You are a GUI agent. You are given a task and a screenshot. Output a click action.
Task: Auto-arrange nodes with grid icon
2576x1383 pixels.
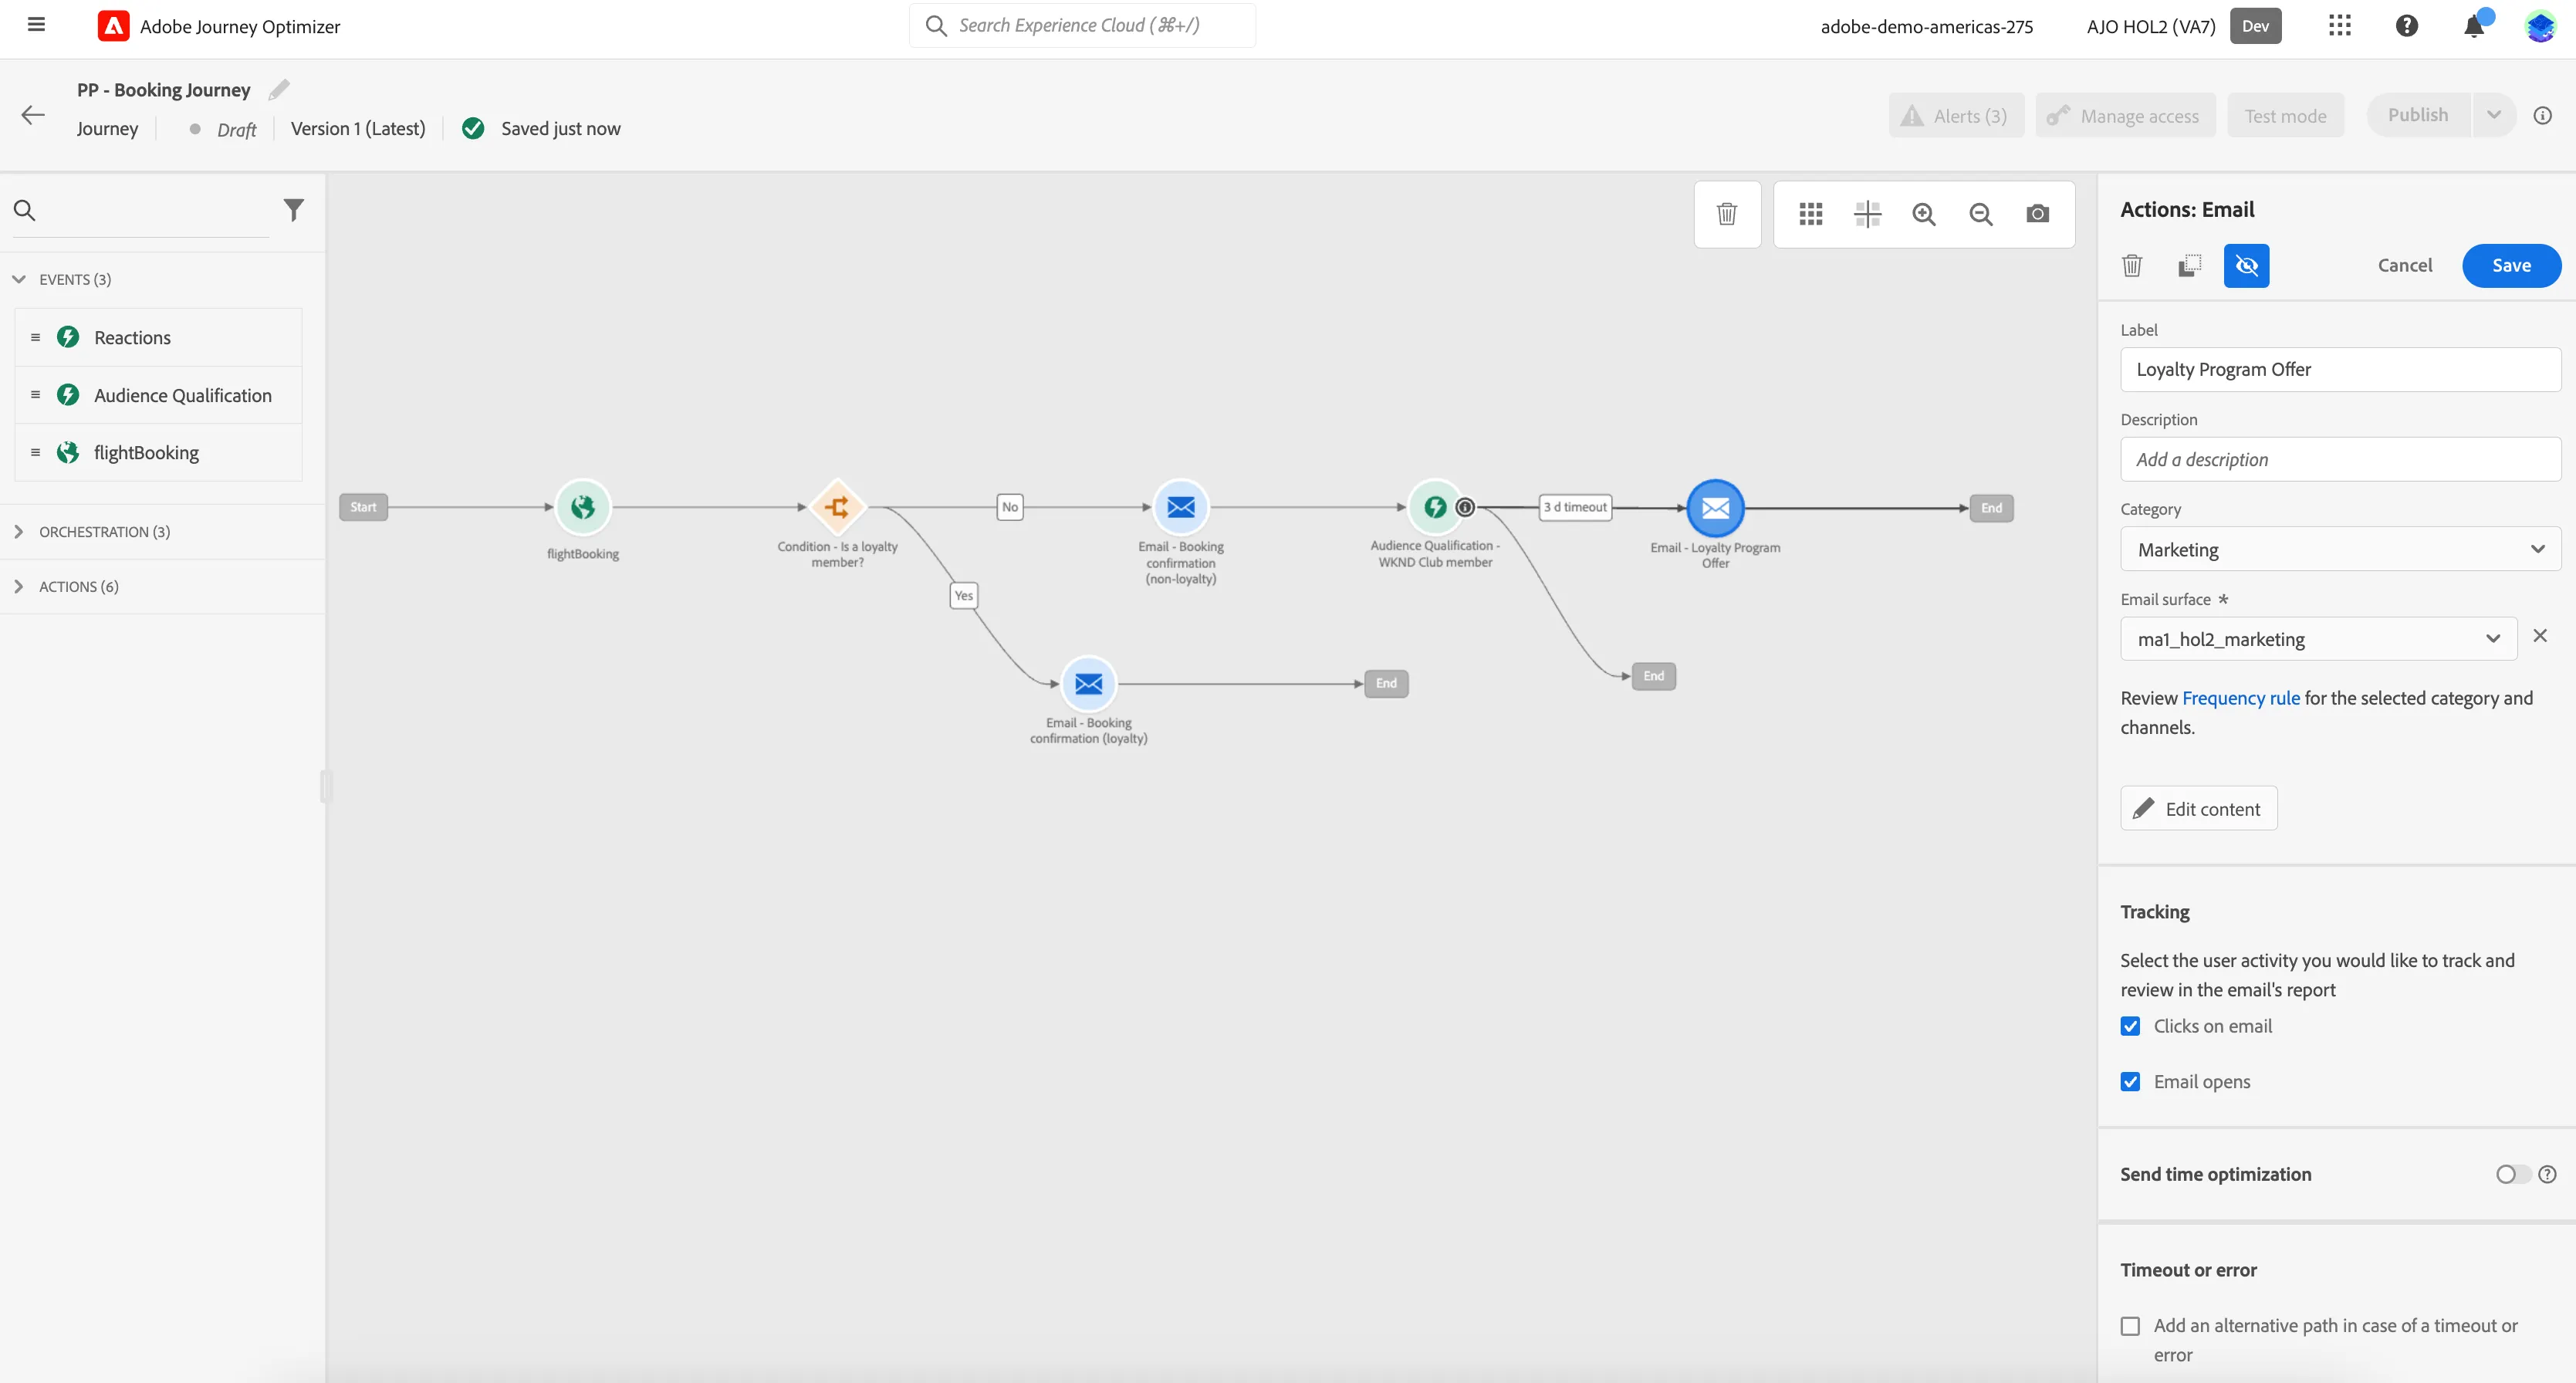(x=1811, y=214)
